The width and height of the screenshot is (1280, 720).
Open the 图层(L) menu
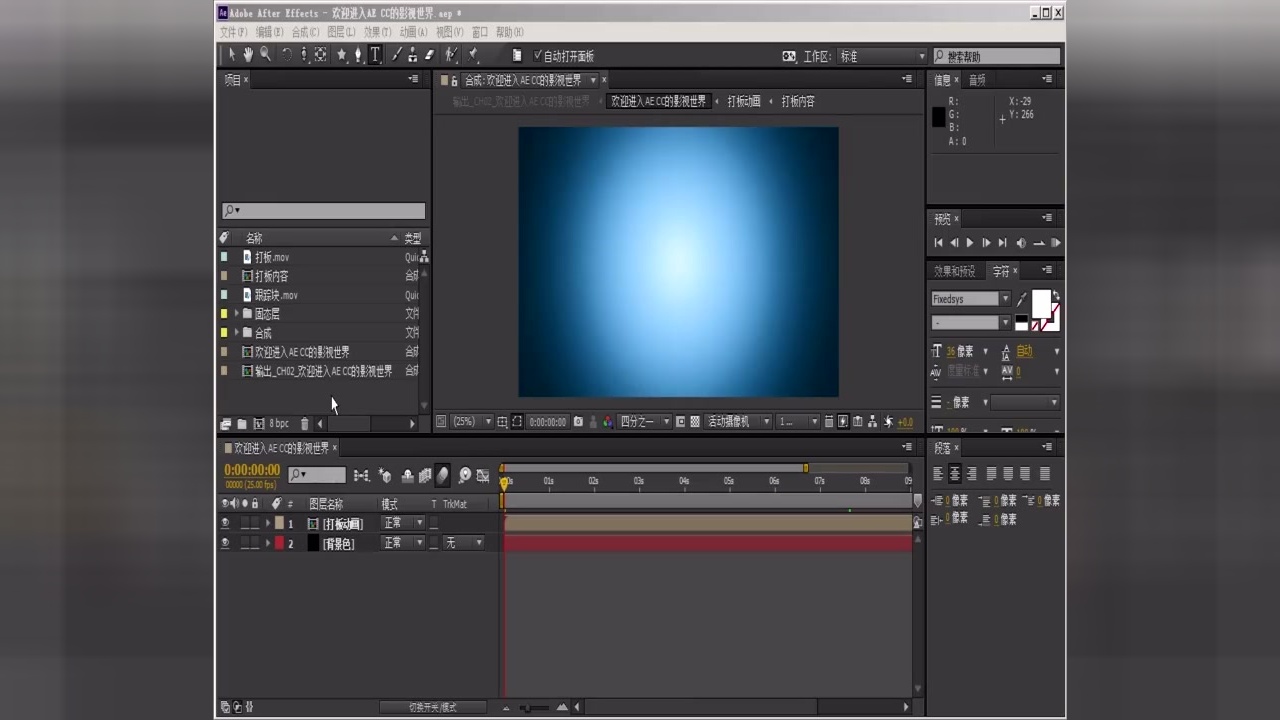coord(341,32)
